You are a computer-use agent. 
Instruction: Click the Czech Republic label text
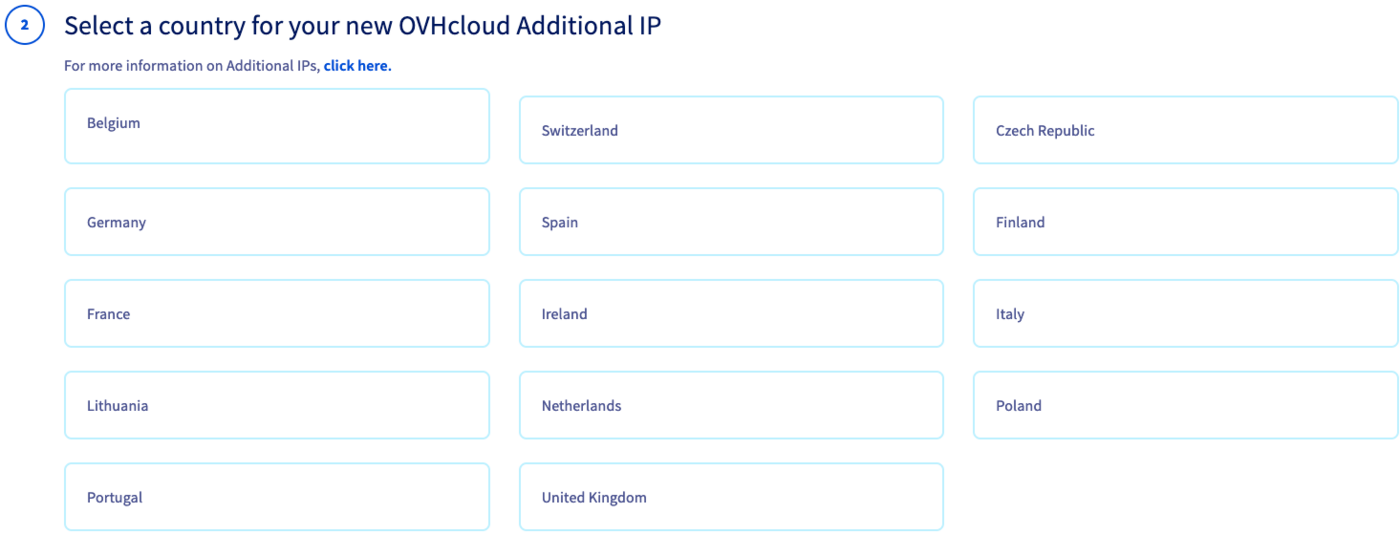coord(1045,130)
